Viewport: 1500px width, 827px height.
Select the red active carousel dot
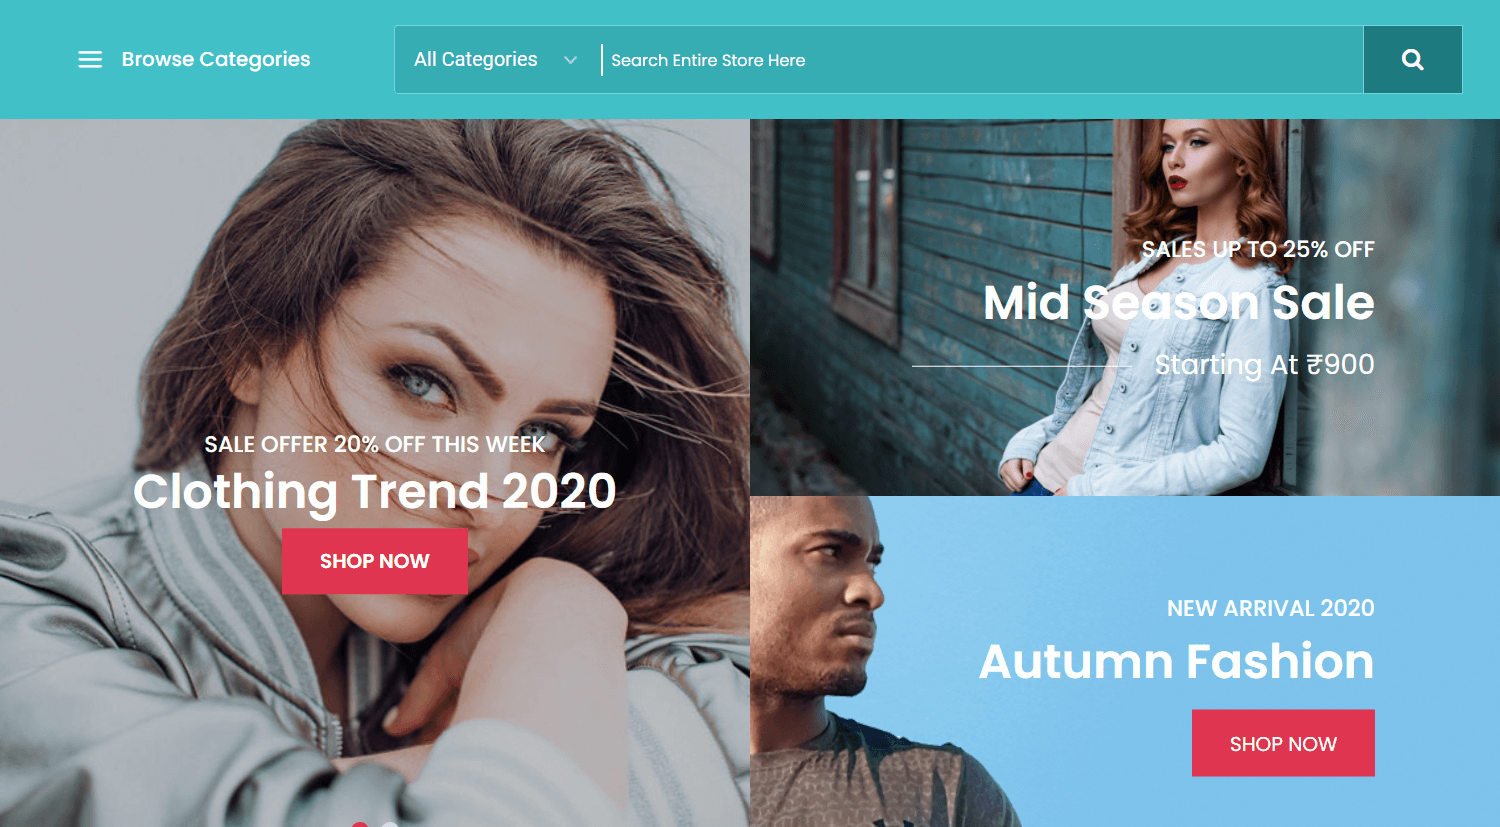coord(360,824)
